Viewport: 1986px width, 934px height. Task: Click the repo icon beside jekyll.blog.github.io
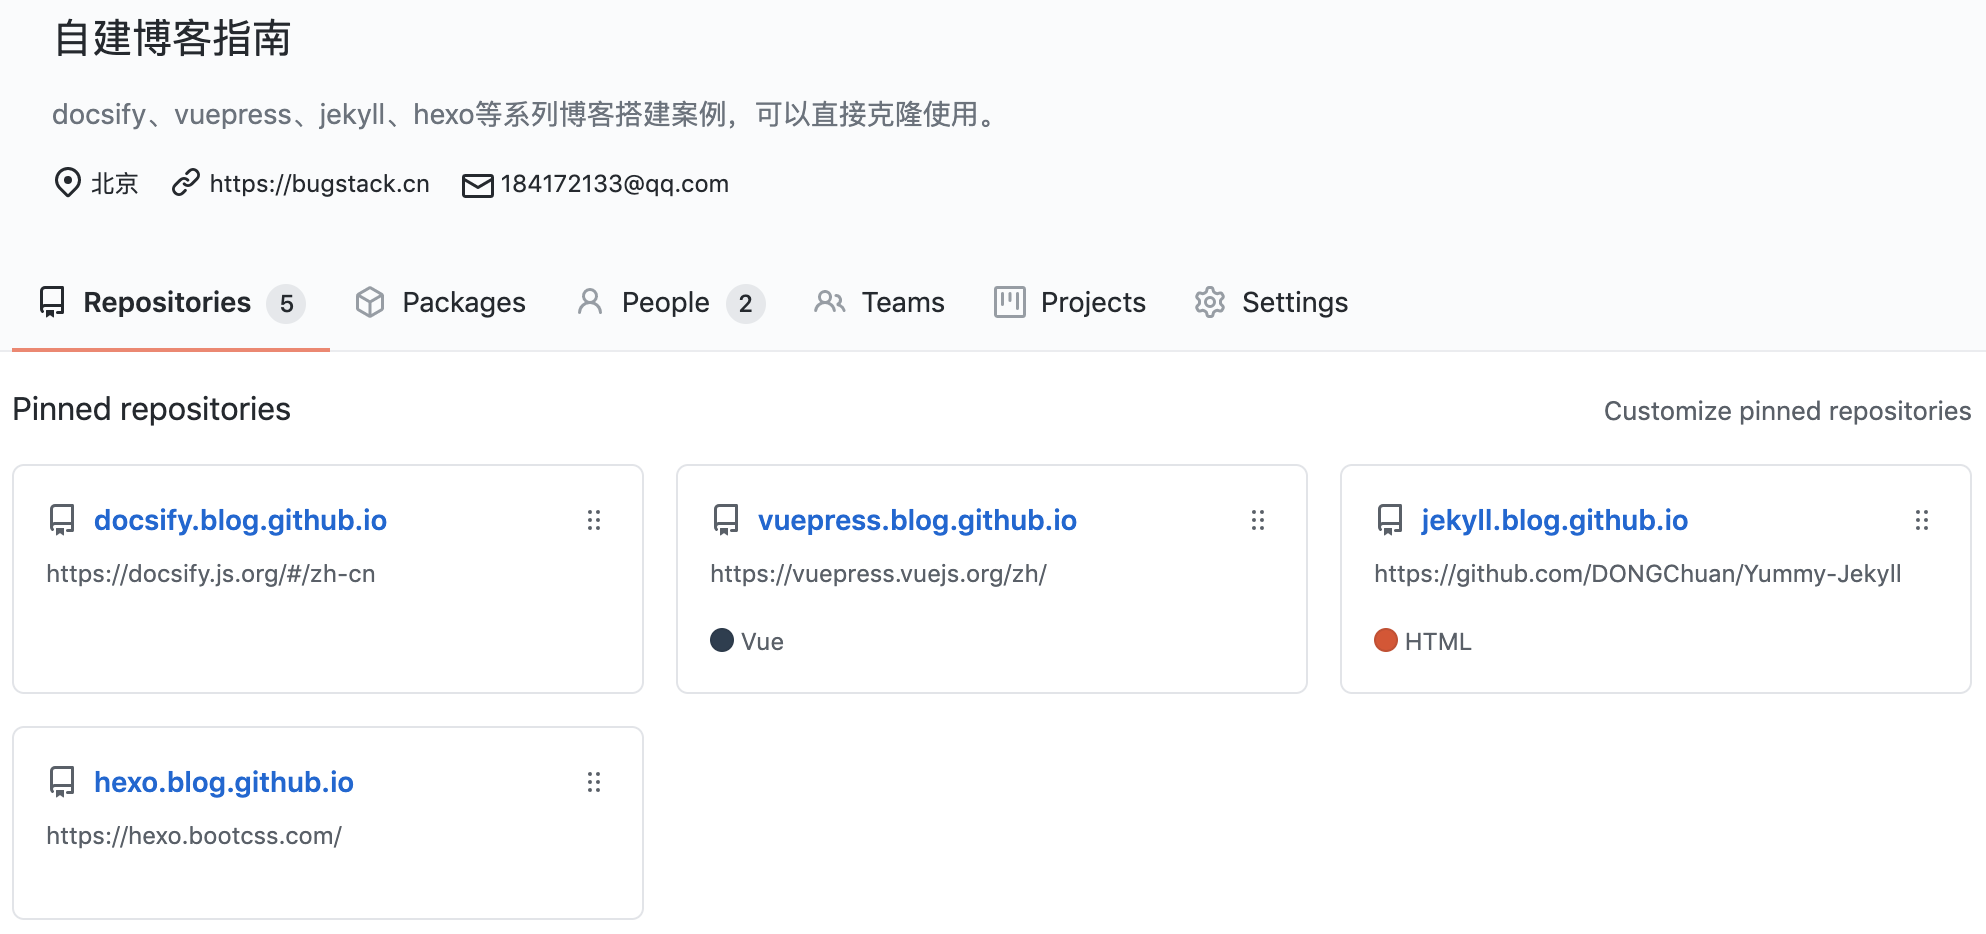pos(1390,520)
